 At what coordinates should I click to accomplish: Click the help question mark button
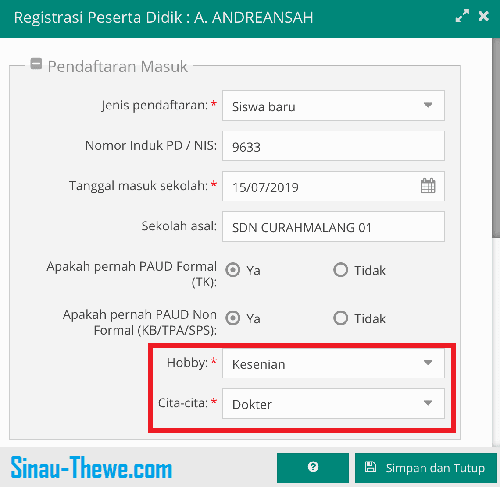click(x=313, y=467)
